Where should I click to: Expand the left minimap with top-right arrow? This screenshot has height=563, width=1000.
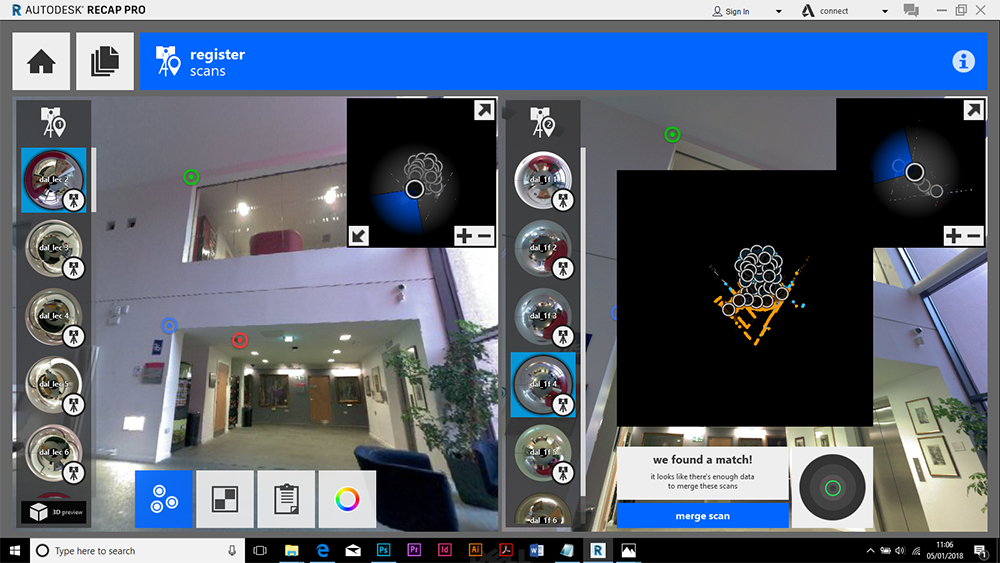[x=483, y=111]
